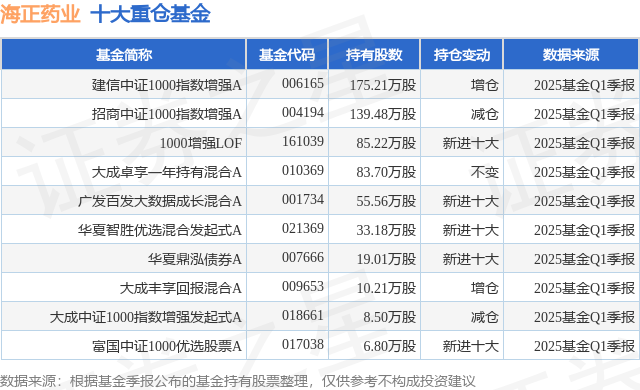Select 广发百发大数据成长混合A fund name
The height and width of the screenshot is (390, 640).
click(x=160, y=201)
